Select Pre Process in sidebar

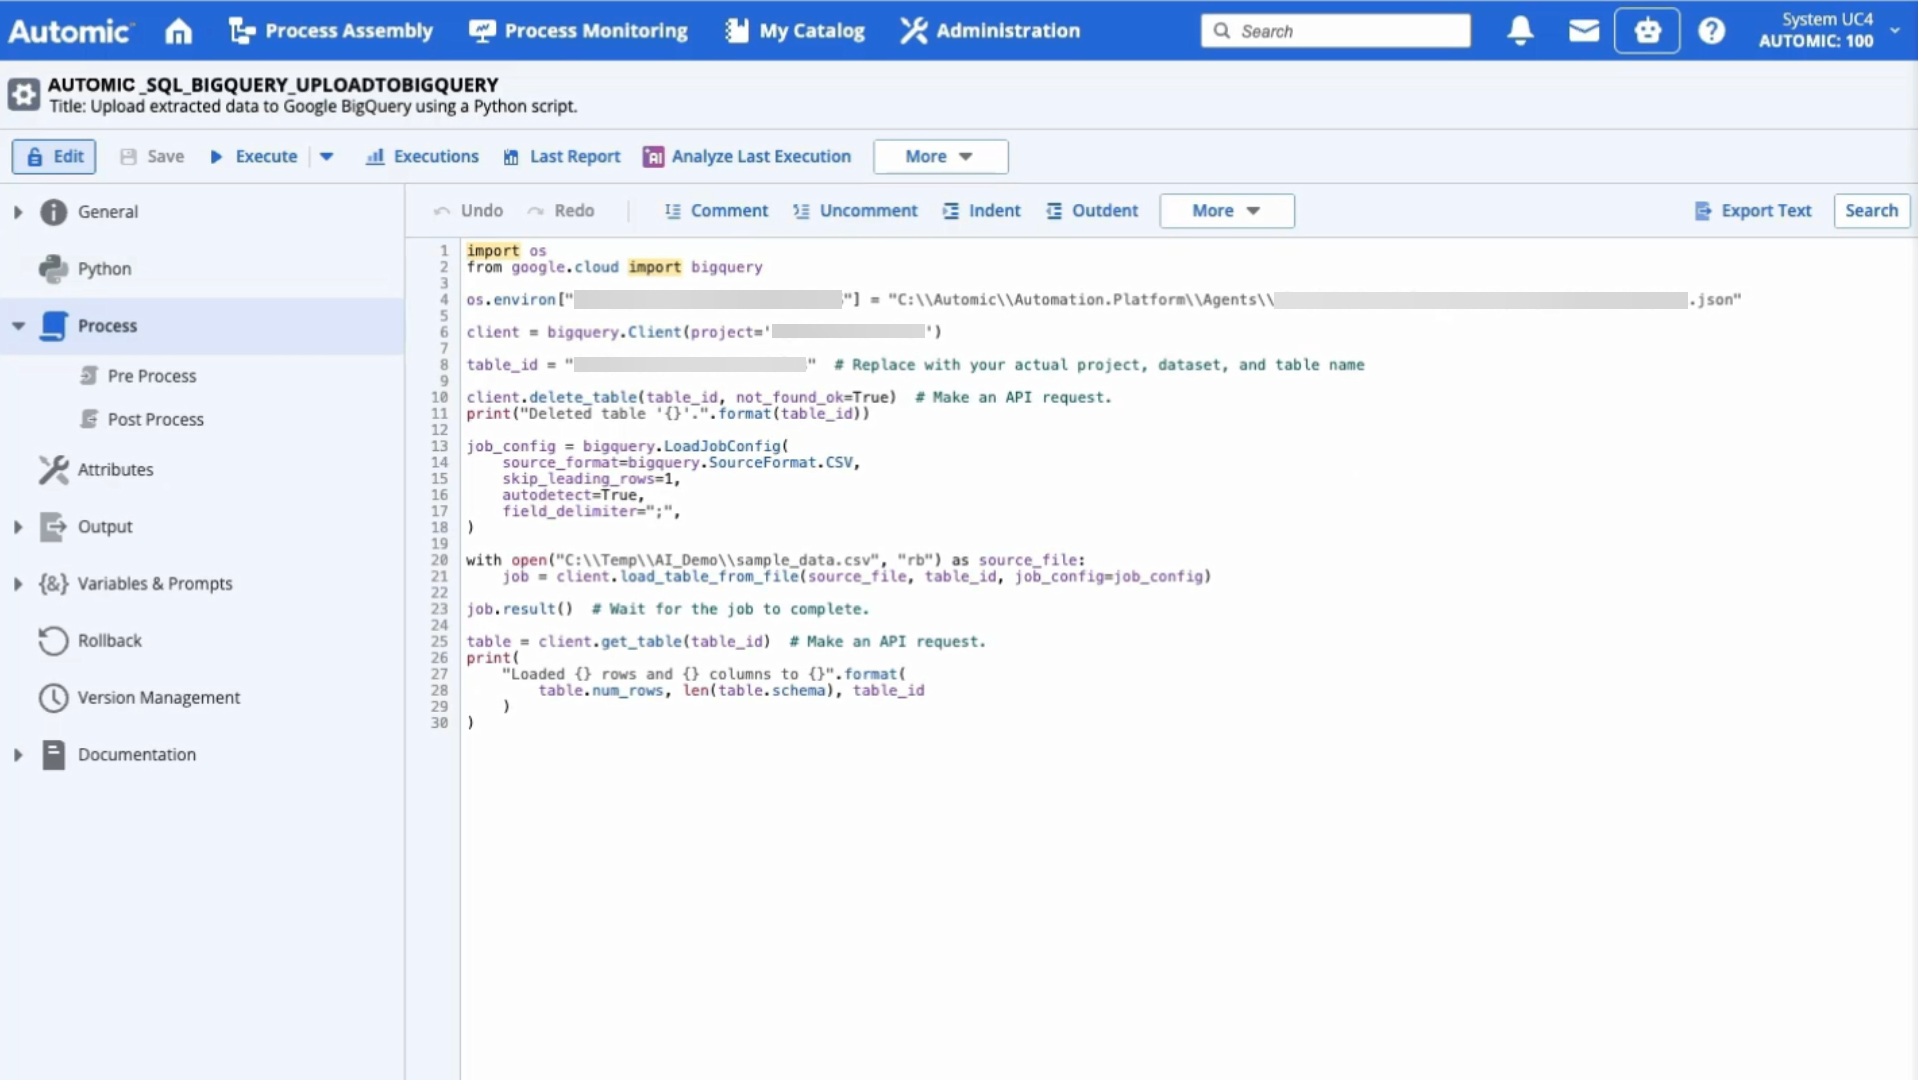click(x=152, y=376)
